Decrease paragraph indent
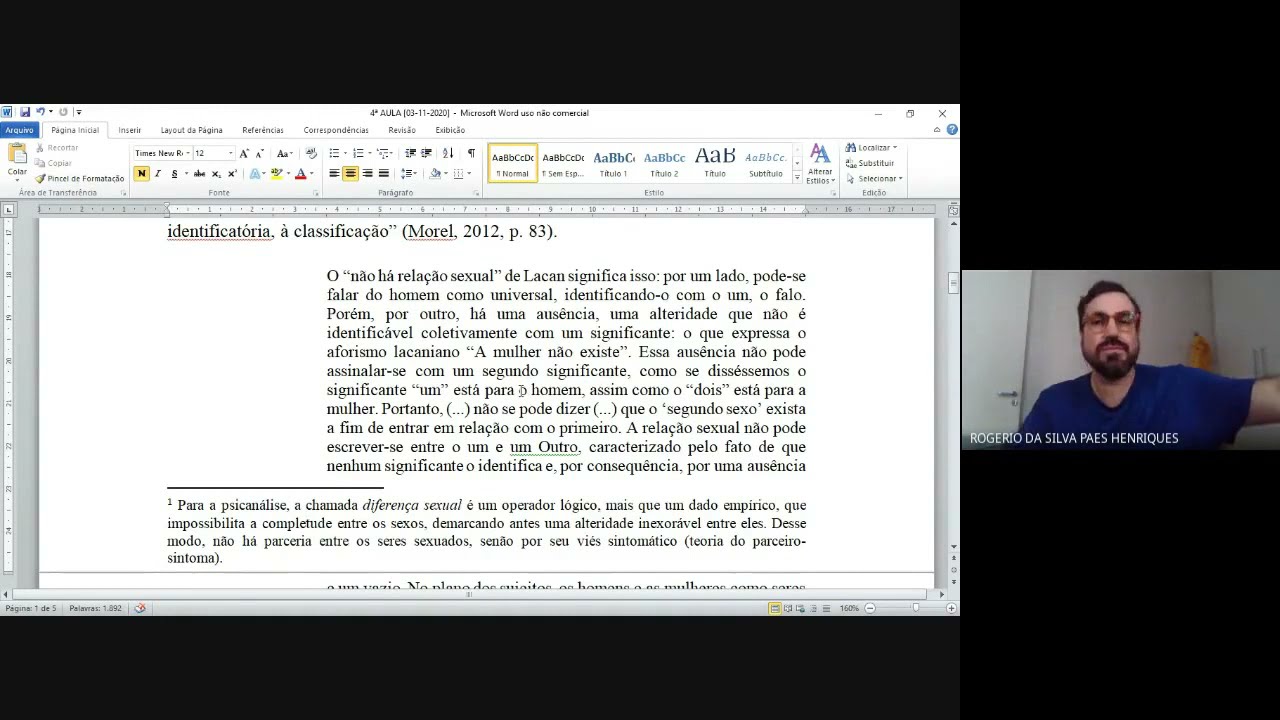 (x=410, y=153)
